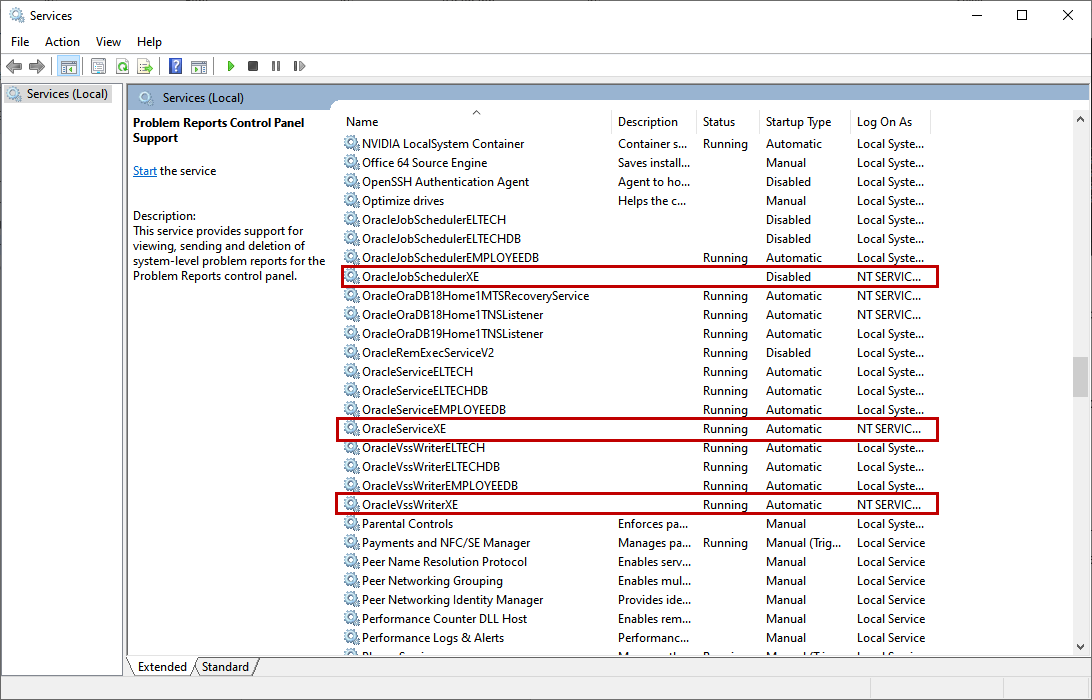Viewport: 1092px width, 700px height.
Task: Select OracleVssWriterELTECH service row
Action: 637,447
